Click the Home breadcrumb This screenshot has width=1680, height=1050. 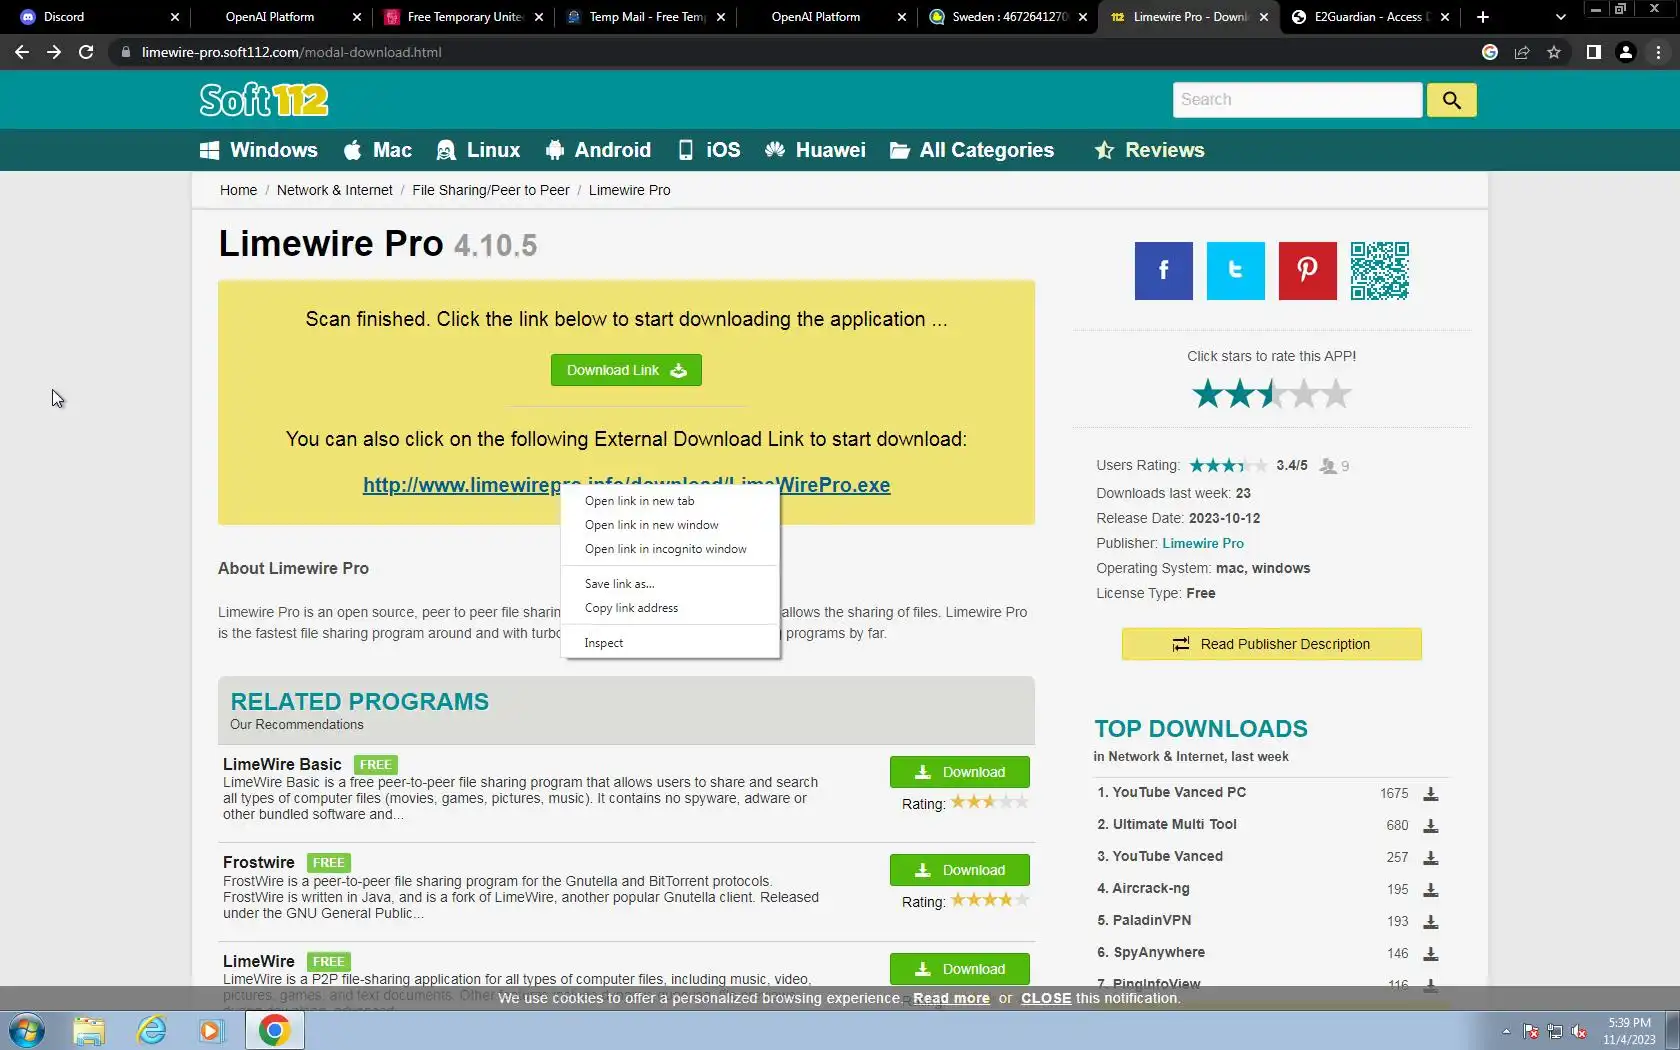238,190
